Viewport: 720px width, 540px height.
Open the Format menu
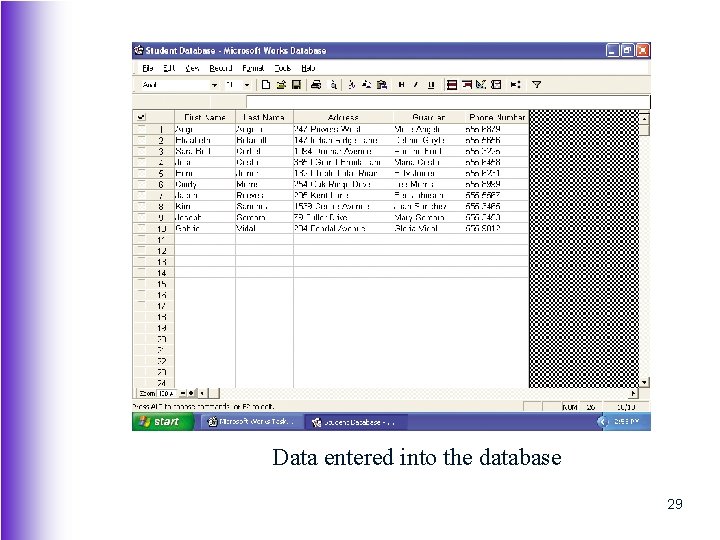[253, 68]
